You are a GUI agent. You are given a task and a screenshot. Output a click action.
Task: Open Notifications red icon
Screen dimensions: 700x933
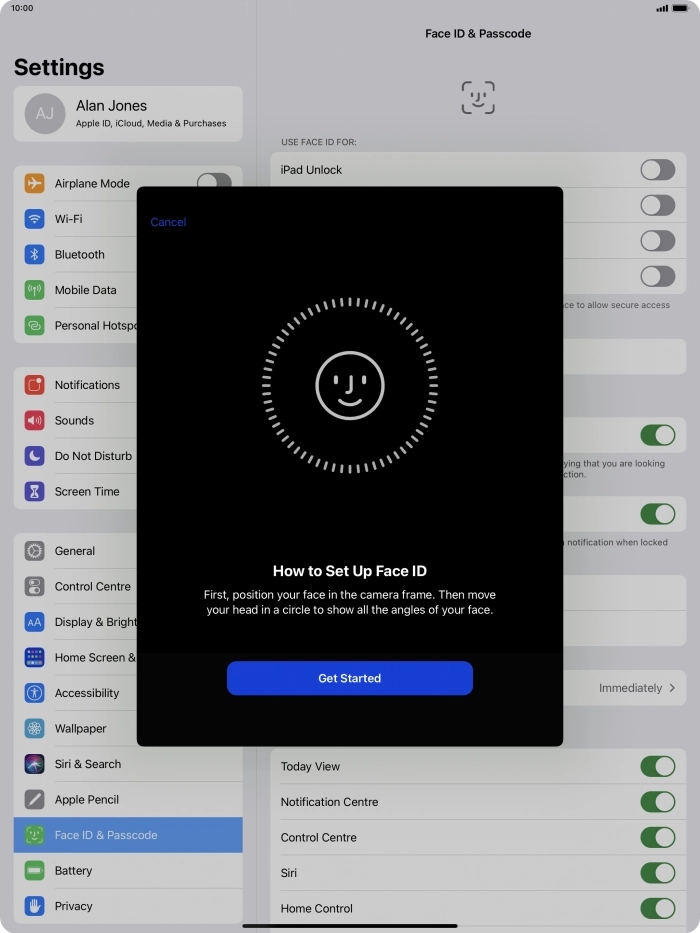coord(35,385)
